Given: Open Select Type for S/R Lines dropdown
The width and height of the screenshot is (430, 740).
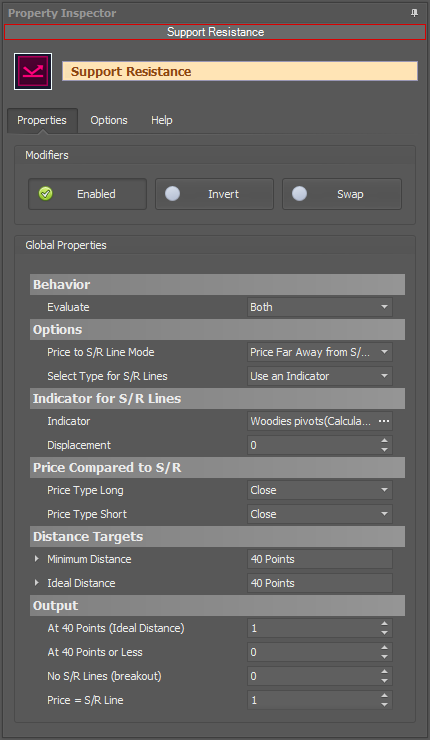Looking at the screenshot, I should (x=320, y=376).
